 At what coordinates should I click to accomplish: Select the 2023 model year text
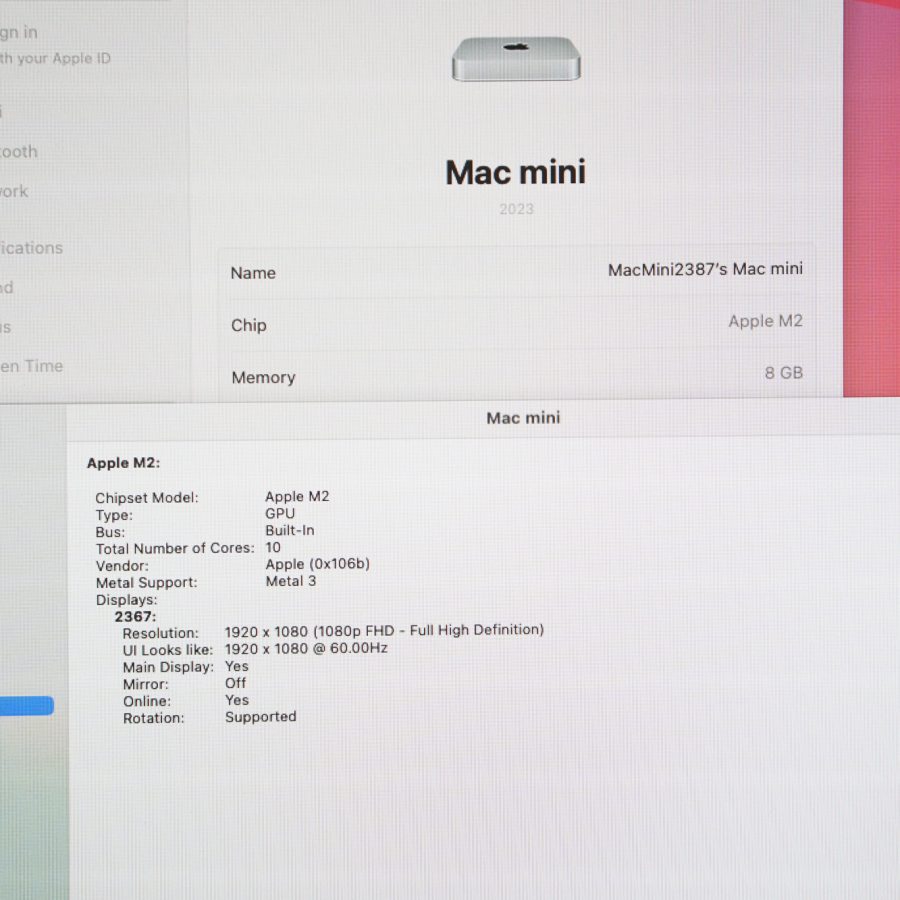click(x=516, y=209)
